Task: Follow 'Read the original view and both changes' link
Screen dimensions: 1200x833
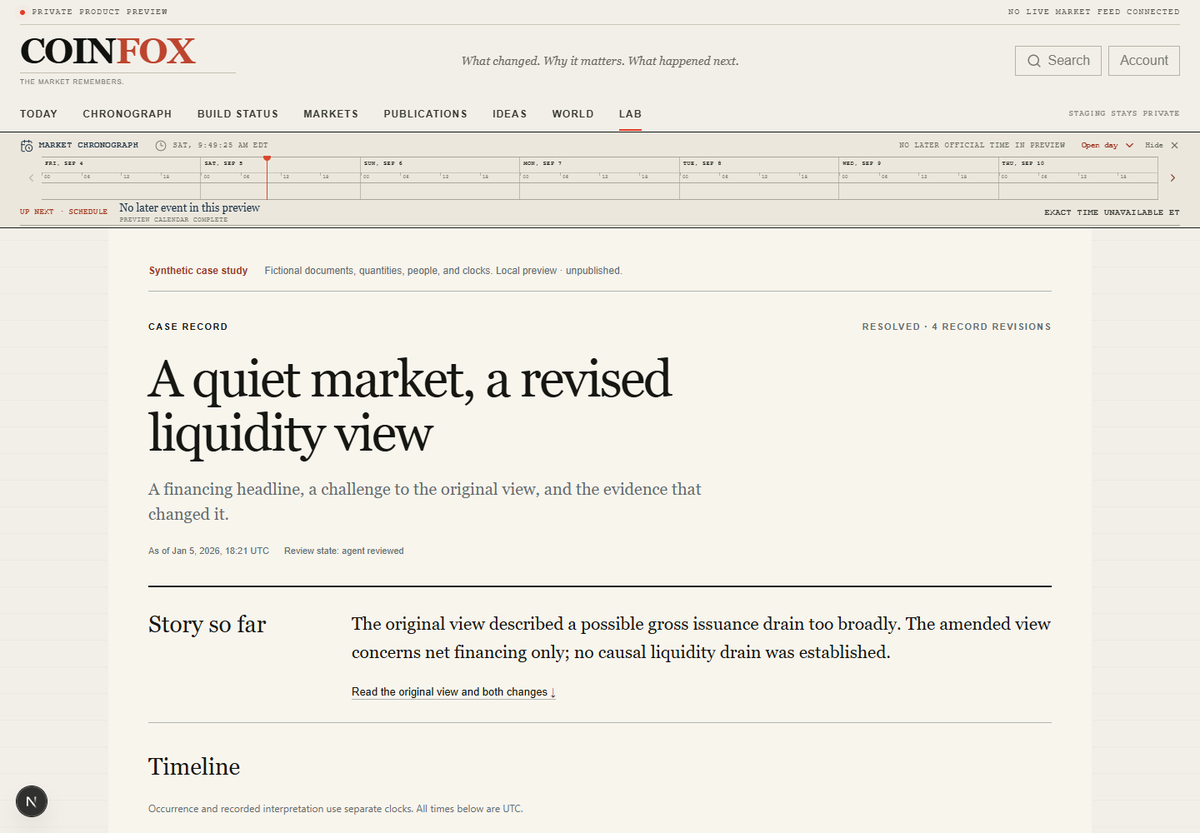Action: (x=453, y=692)
